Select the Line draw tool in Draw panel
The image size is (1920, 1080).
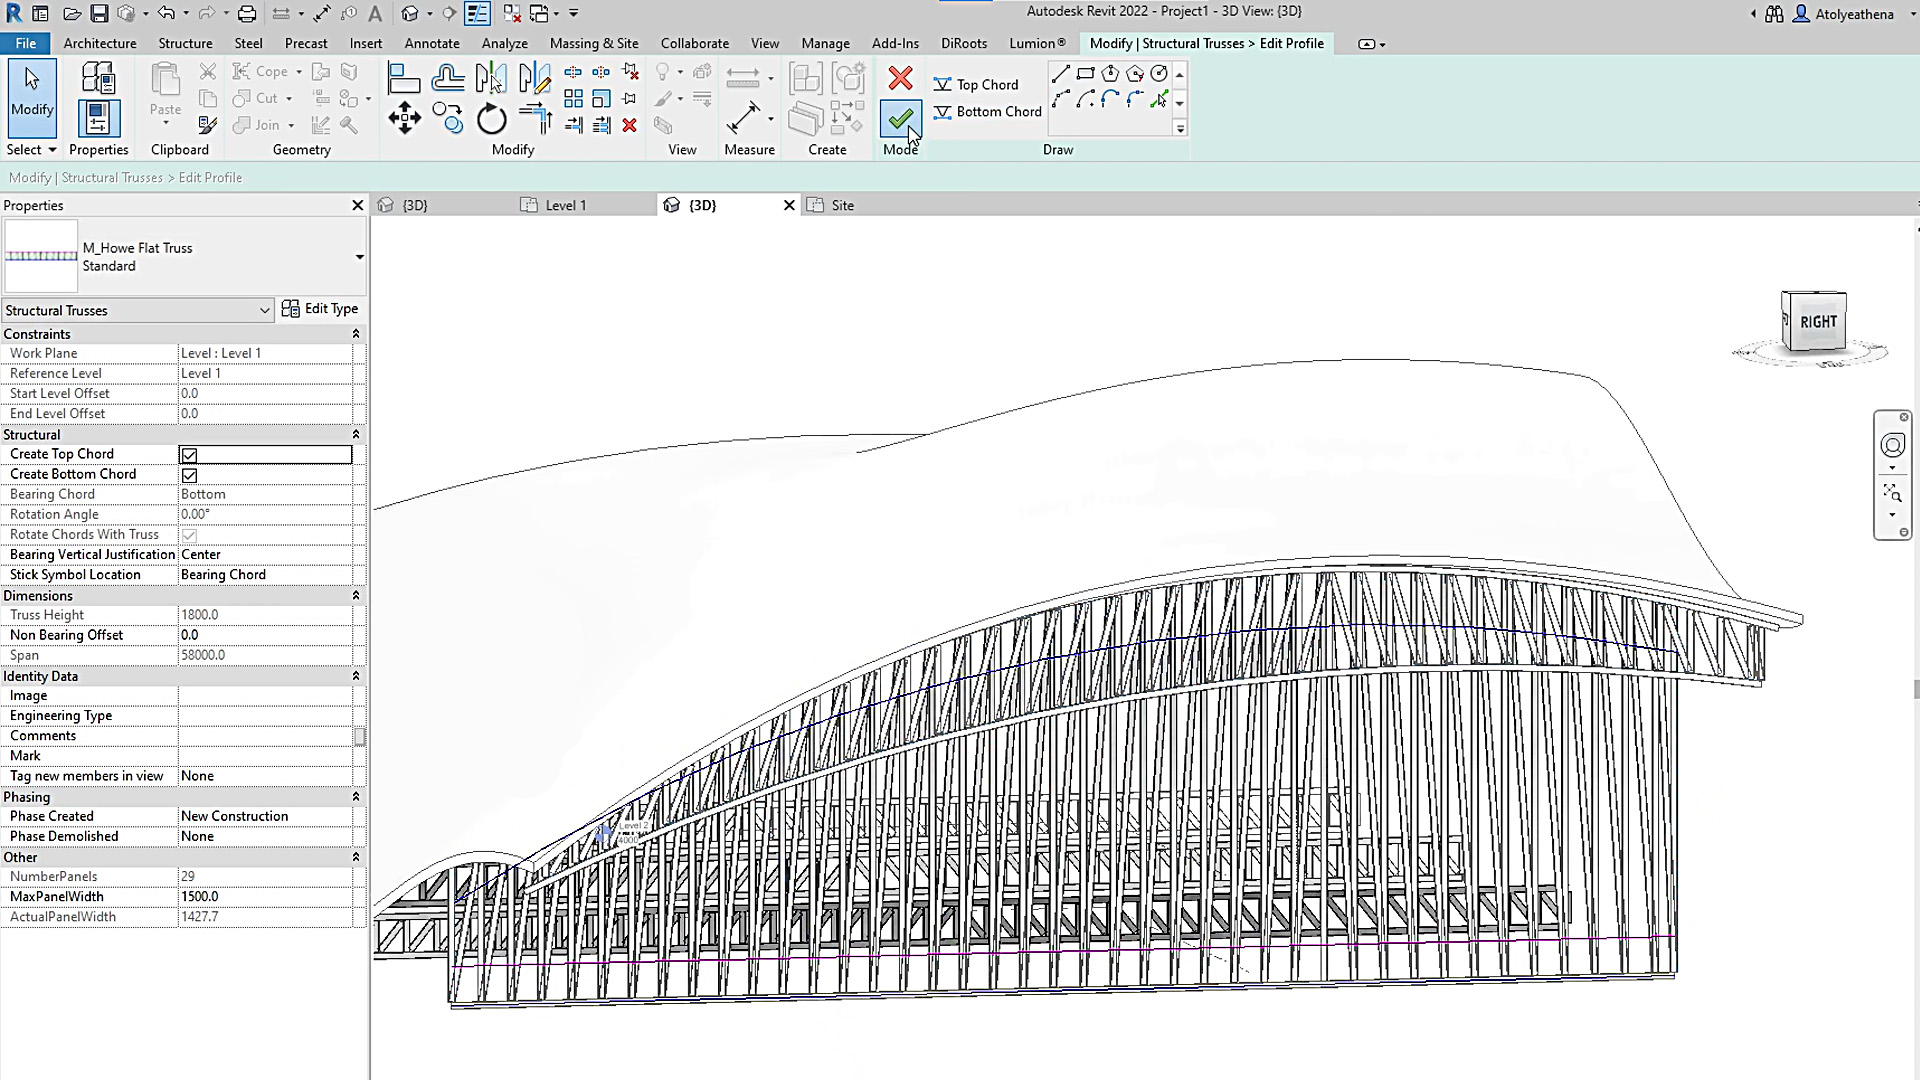click(1061, 73)
